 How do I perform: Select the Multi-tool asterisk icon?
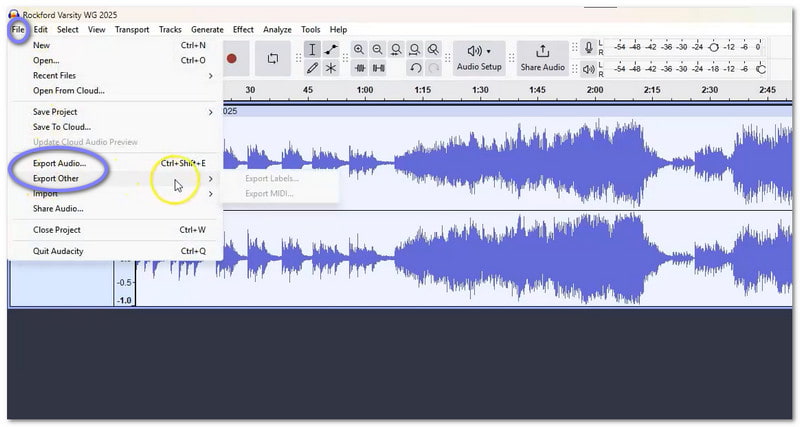[x=331, y=67]
